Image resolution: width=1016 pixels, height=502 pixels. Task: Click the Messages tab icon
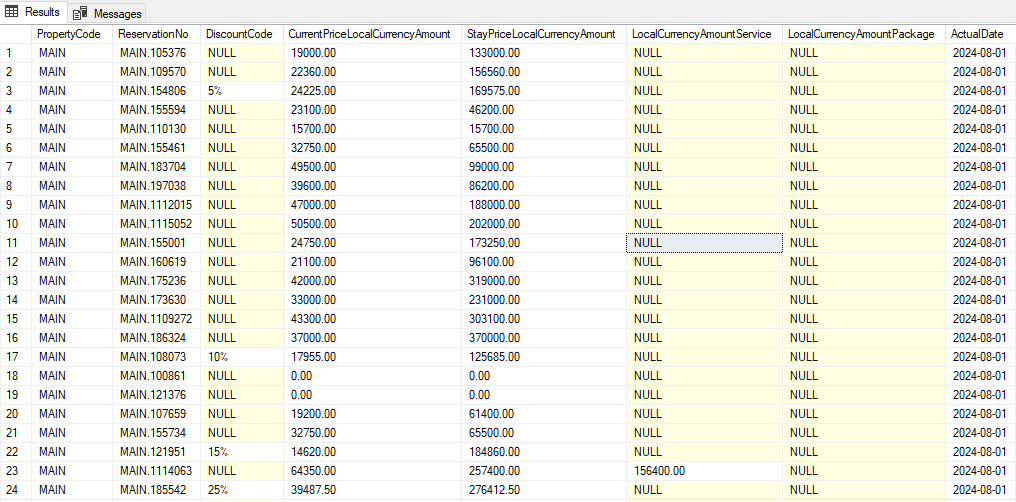[x=81, y=14]
